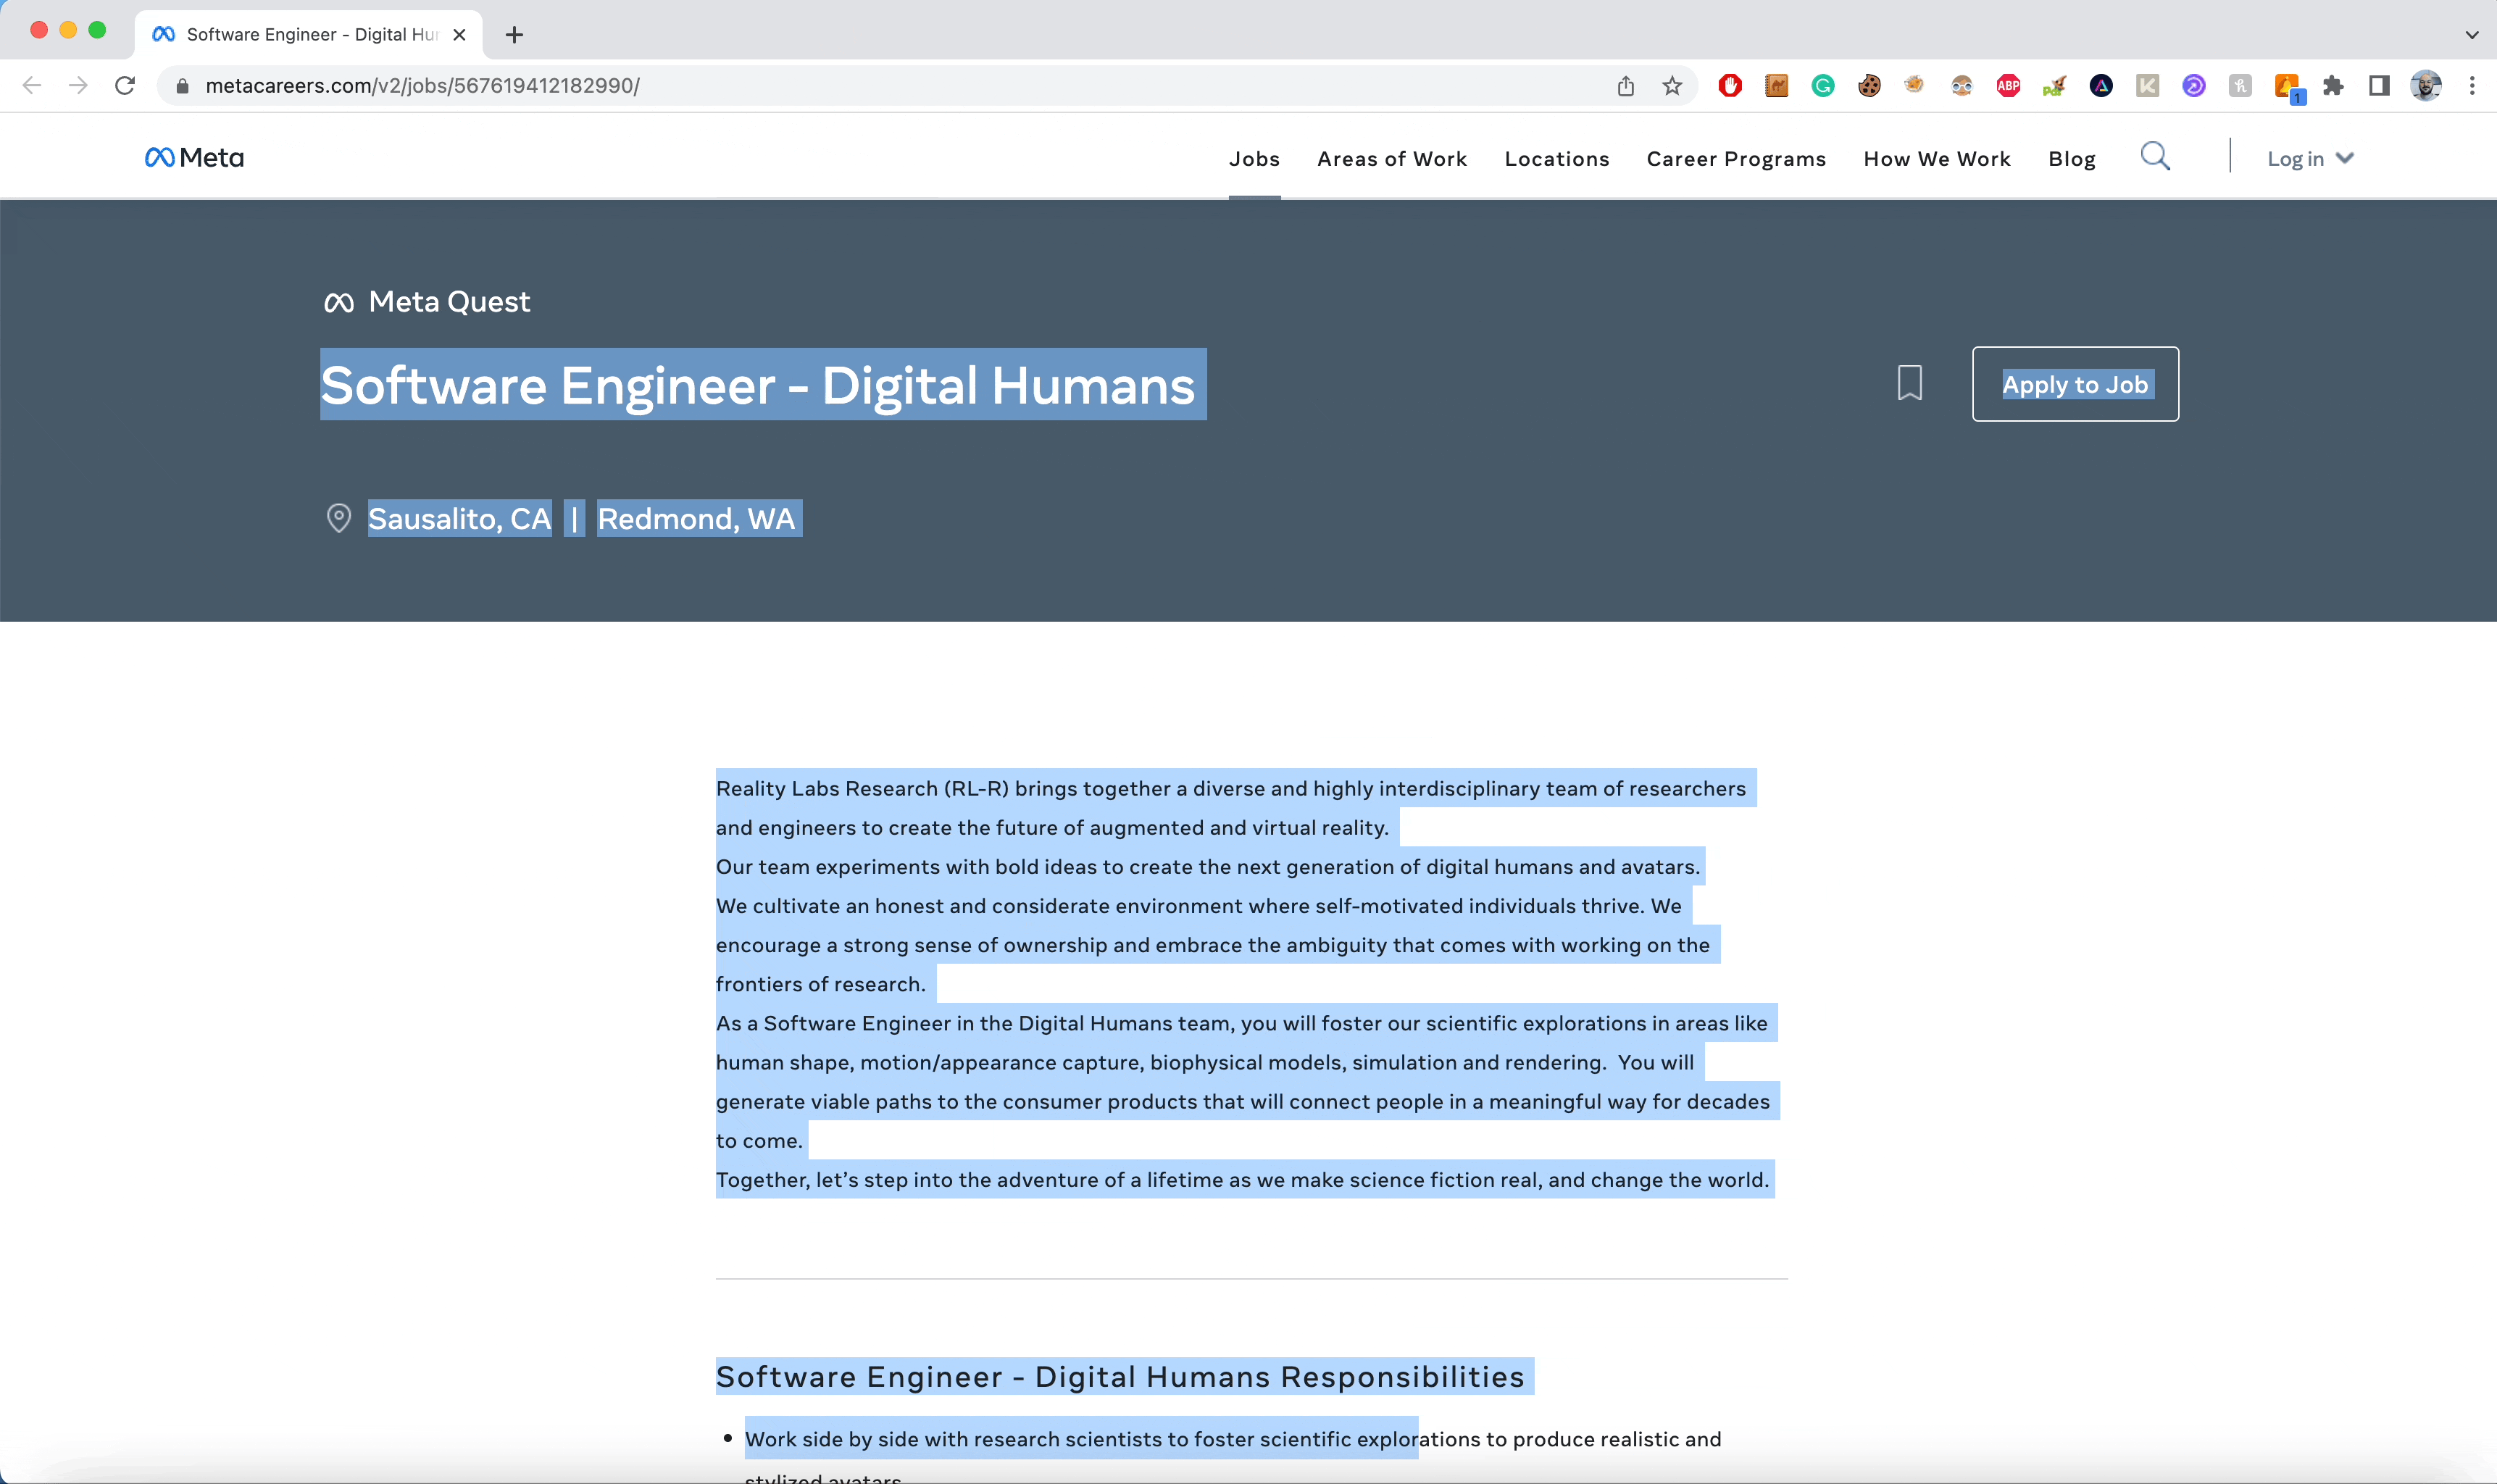Toggle the browser side panel icon

tap(2379, 86)
